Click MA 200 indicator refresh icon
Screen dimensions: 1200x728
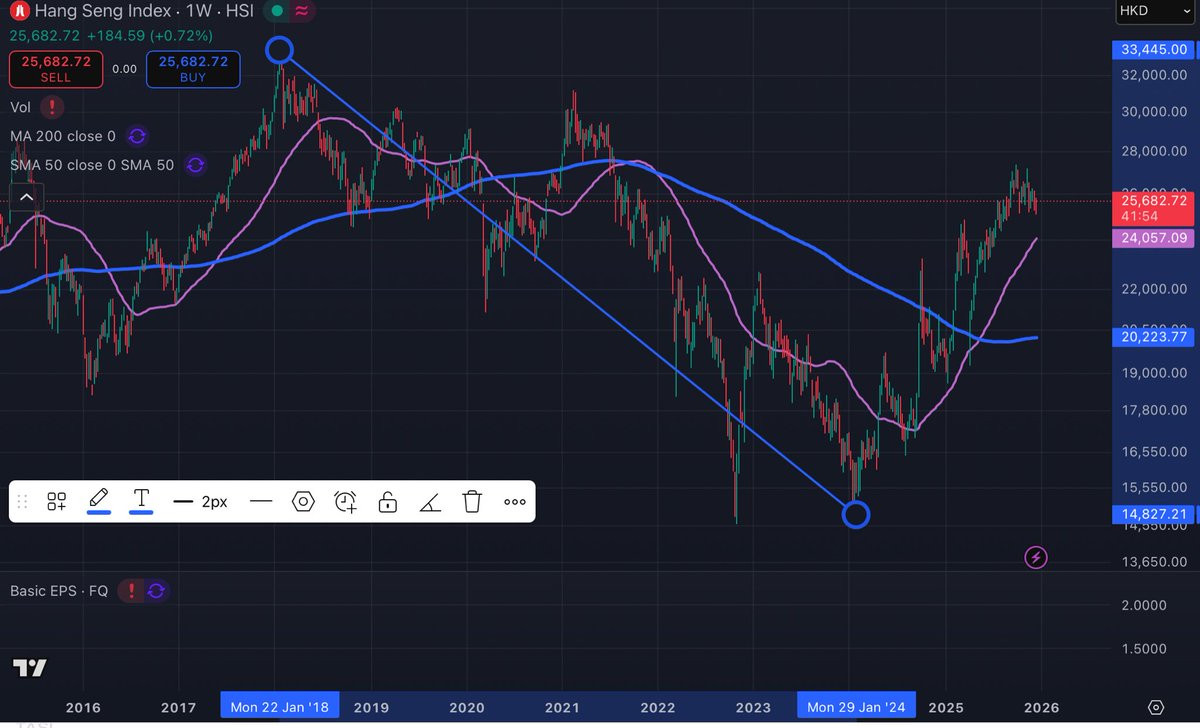137,136
